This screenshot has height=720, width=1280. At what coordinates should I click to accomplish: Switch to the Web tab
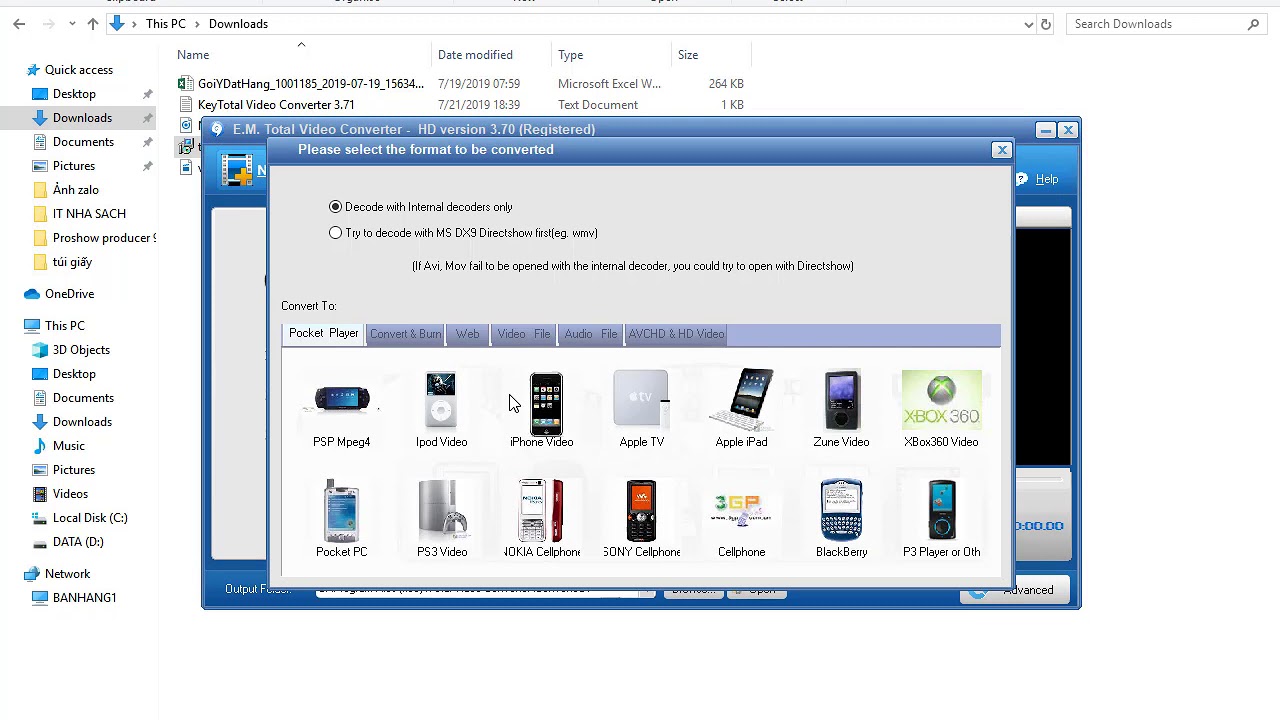click(x=467, y=334)
